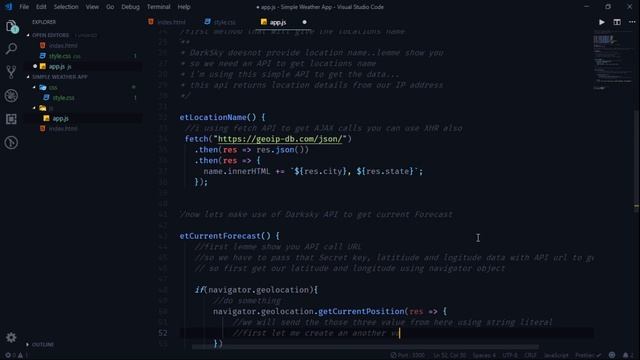Open the View menu
640x360 pixels.
pos(92,7)
